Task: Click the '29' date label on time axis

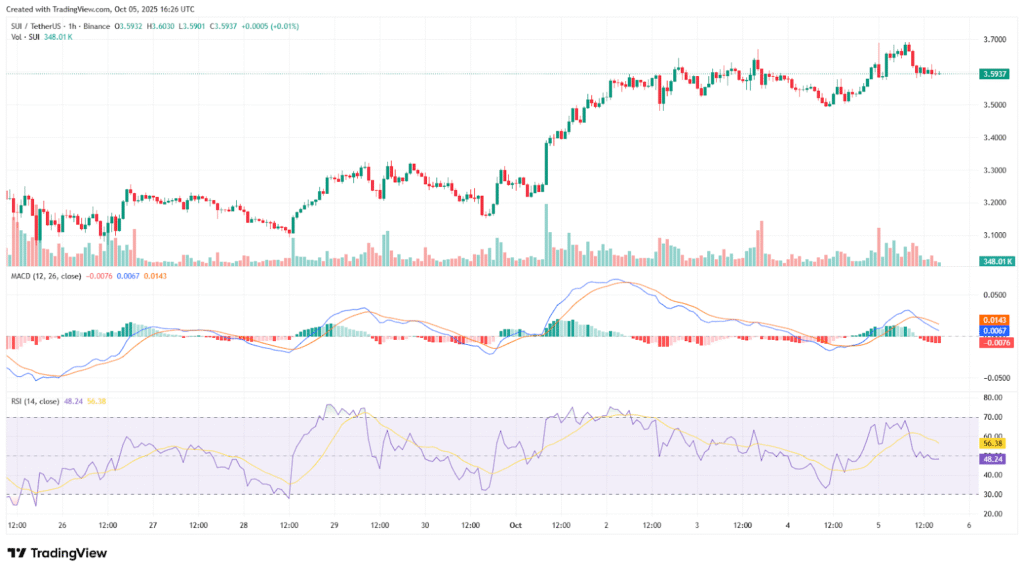Action: [x=335, y=524]
